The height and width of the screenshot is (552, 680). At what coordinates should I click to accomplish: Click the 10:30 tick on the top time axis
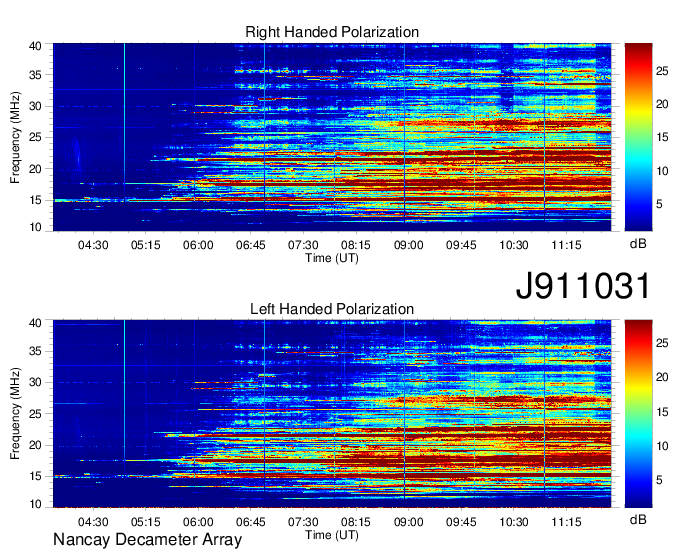514,245
